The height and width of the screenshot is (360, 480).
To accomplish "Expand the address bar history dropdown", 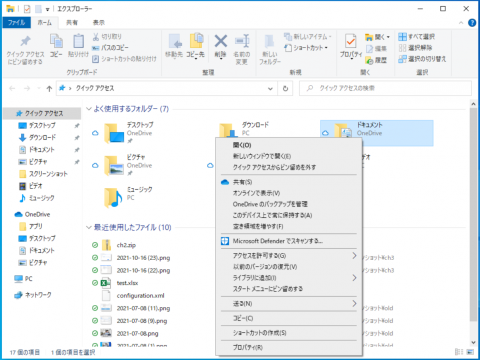I will 270,89.
